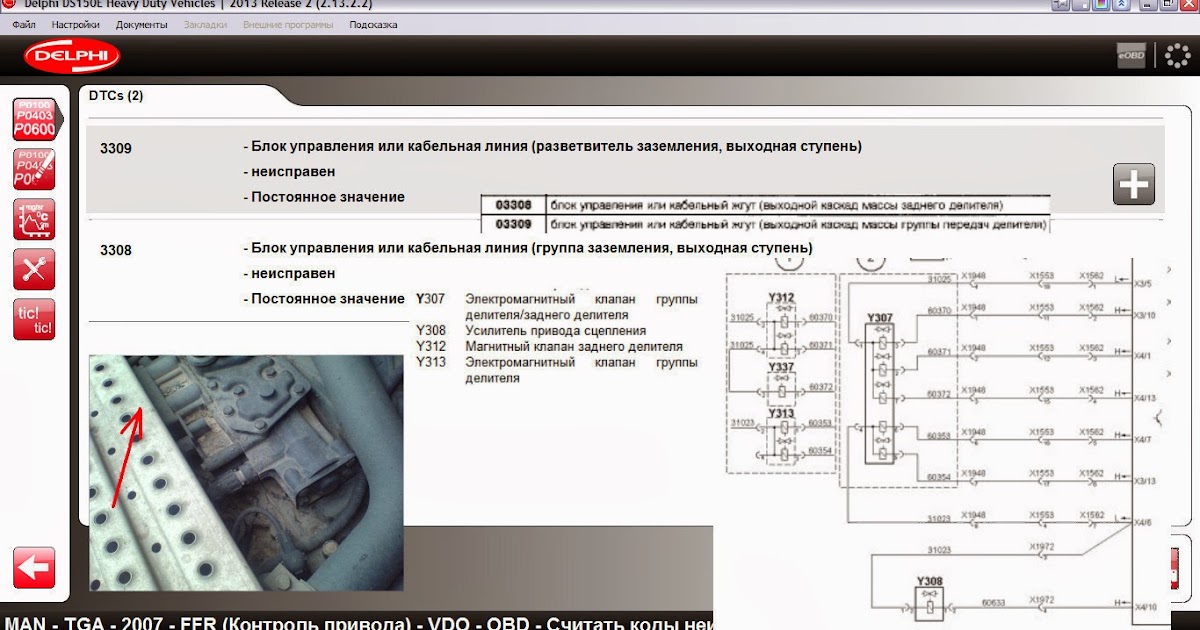Viewport: 1200px width, 630px height.
Task: Click connector pin X3/10 in the diagram
Action: pos(1146,315)
